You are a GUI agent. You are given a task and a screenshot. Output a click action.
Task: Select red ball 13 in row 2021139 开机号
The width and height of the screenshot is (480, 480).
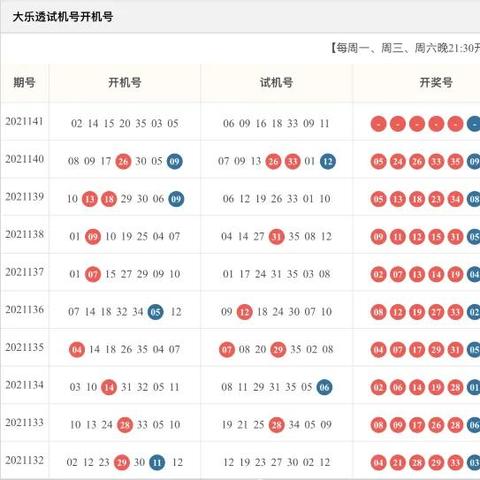[90, 199]
